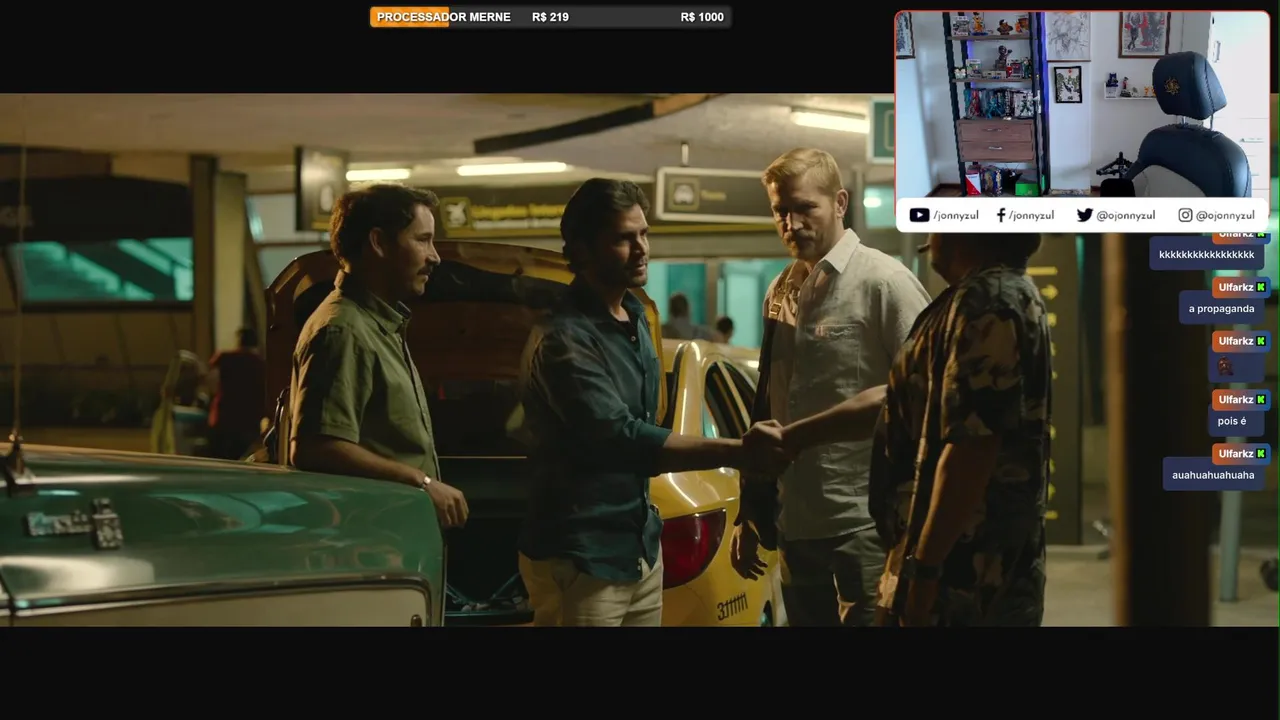1280x720 pixels.
Task: Click the Twitter handle "@ojonnyzul"
Action: tap(1125, 215)
